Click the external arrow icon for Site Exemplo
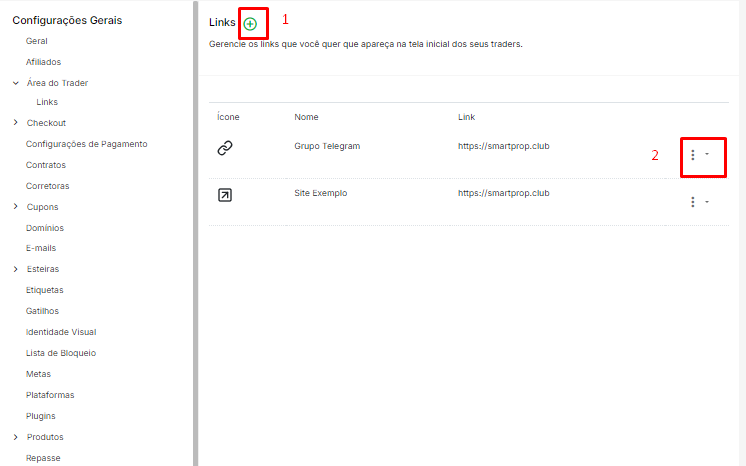 225,195
